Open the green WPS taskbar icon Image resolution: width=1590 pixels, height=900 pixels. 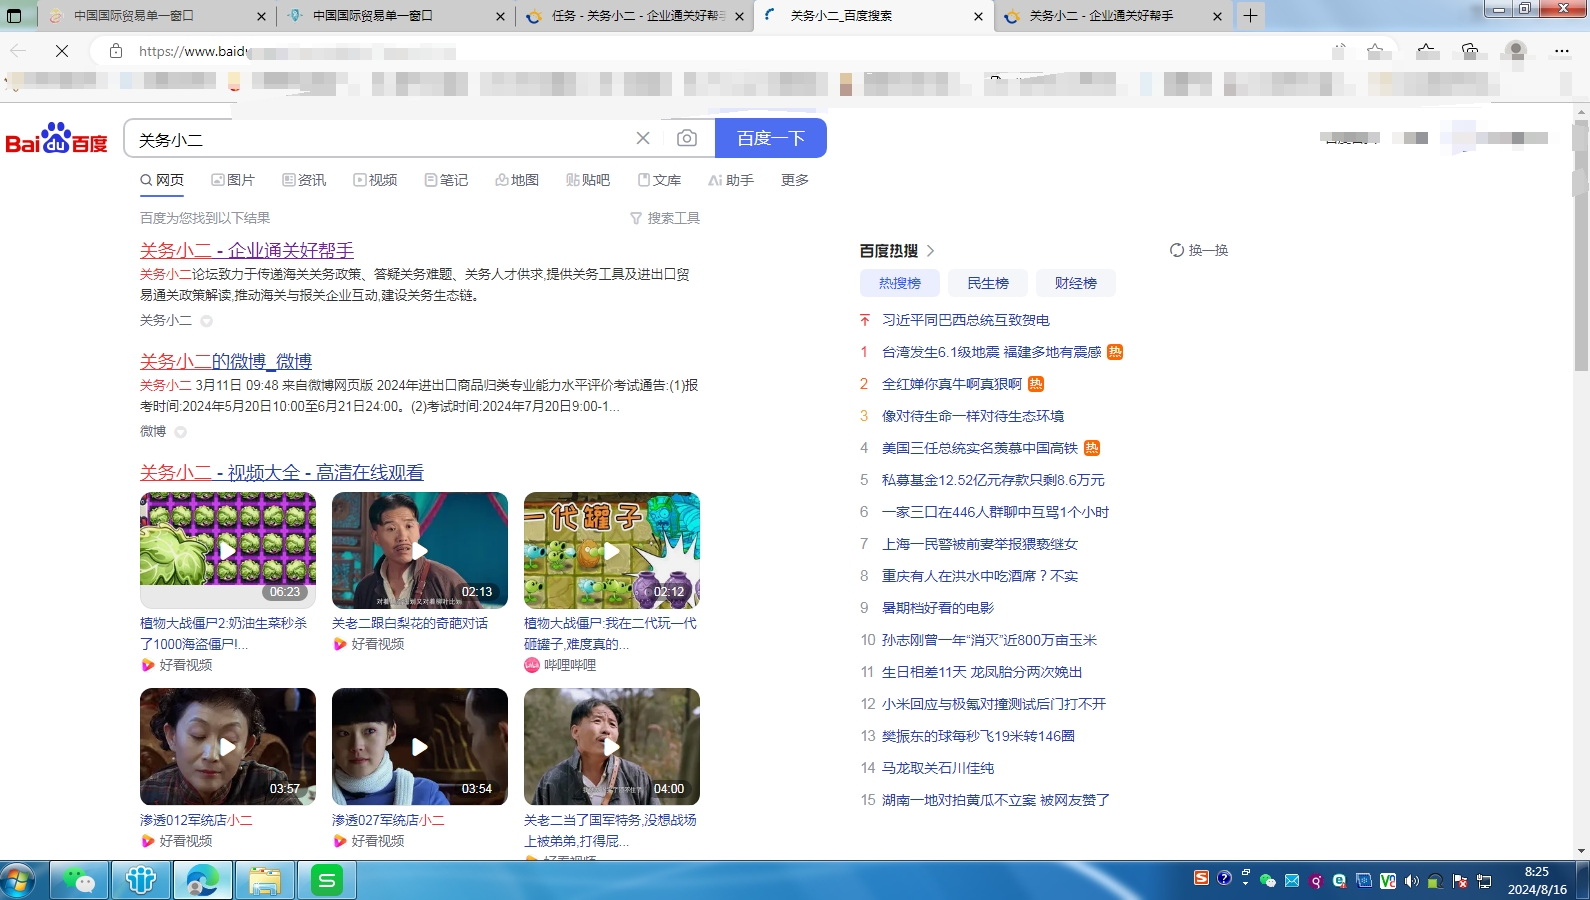(327, 880)
